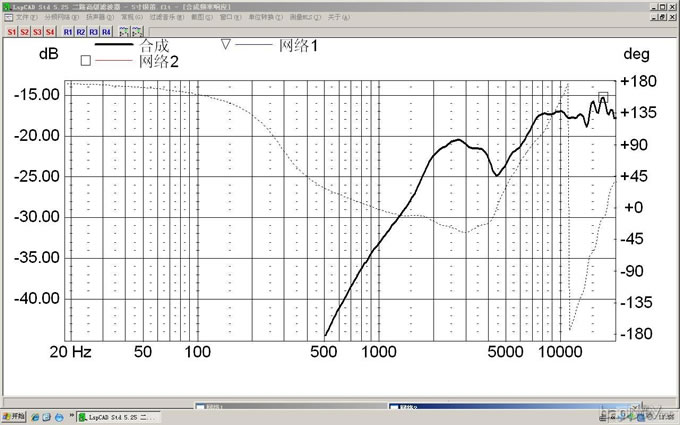The image size is (680, 425).
Task: Click the R1 toolbar button
Action: point(67,31)
